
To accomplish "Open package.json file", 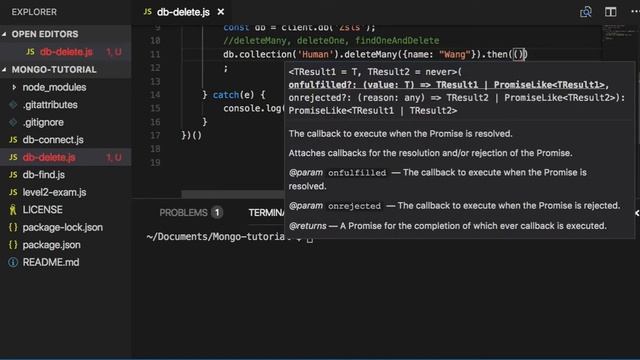I will point(51,245).
